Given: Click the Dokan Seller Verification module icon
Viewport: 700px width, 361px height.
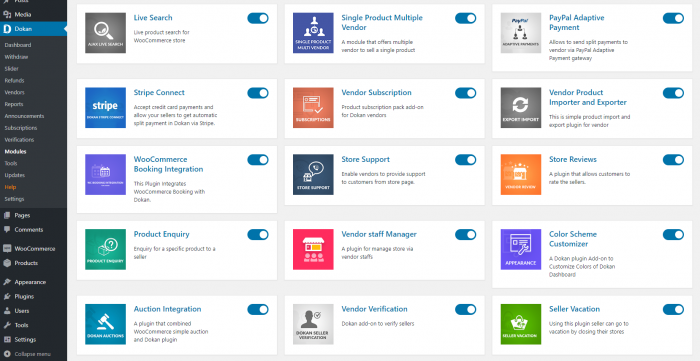Looking at the screenshot, I should (313, 324).
